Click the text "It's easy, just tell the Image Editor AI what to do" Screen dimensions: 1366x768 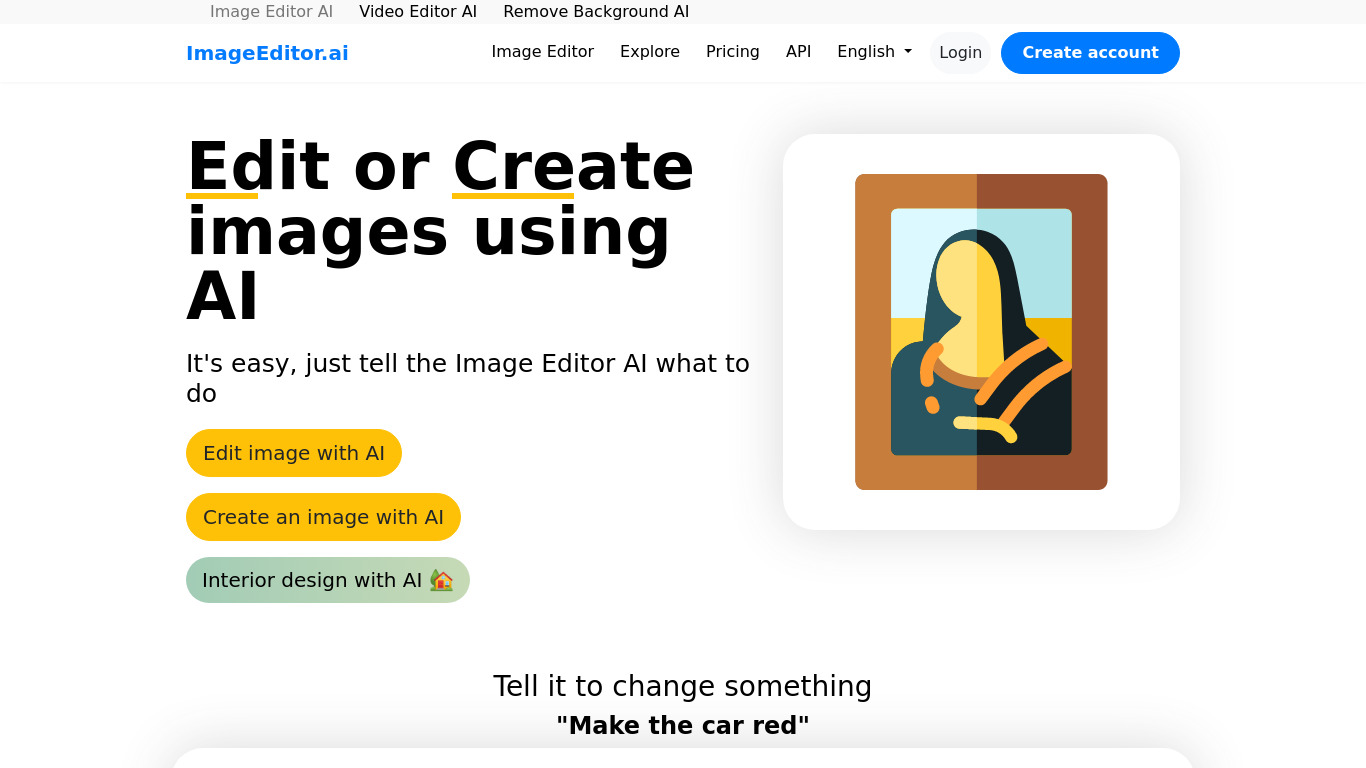point(468,378)
